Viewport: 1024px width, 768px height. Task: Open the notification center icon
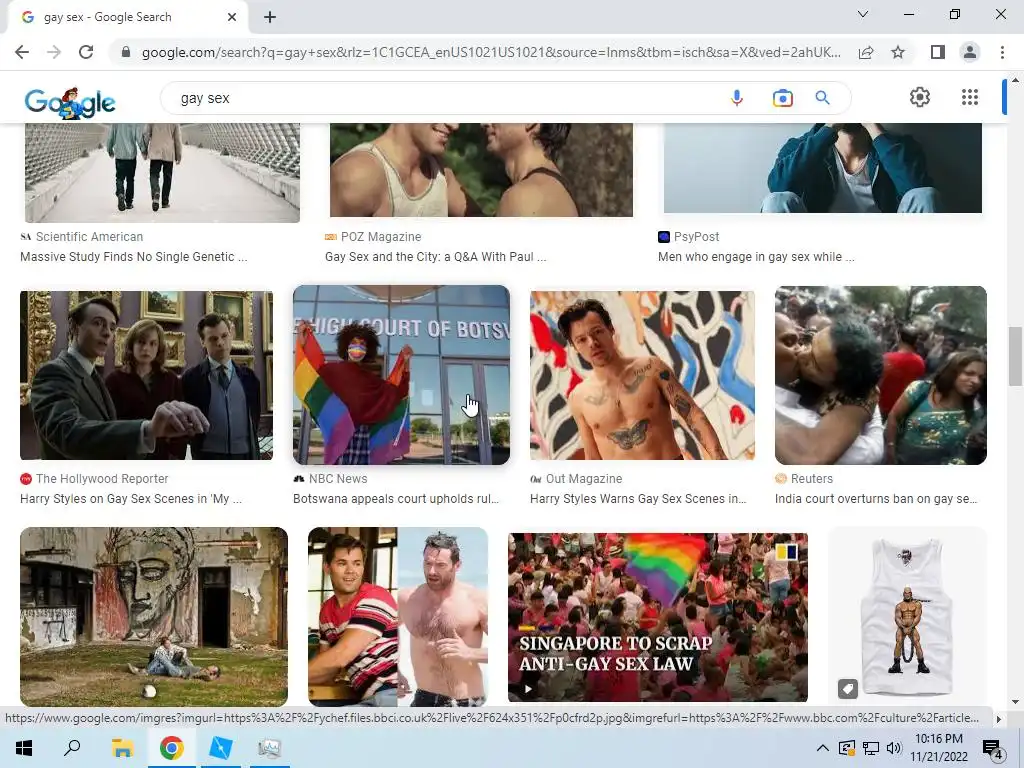coord(993,749)
